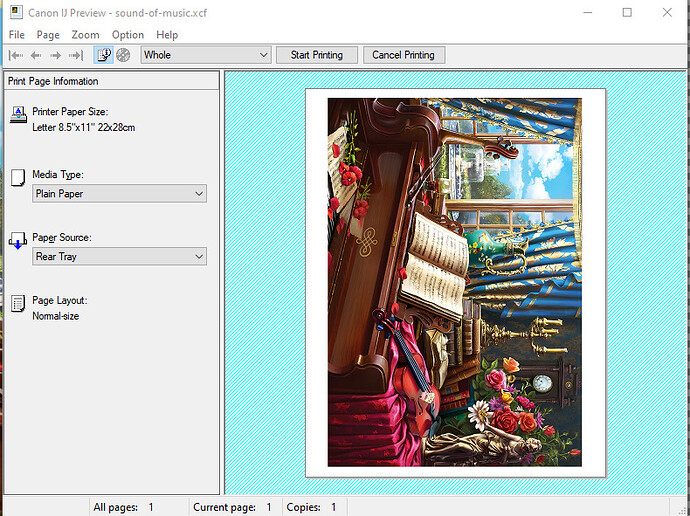690x516 pixels.
Task: Click the color wheel toolbar icon
Action: tap(123, 55)
